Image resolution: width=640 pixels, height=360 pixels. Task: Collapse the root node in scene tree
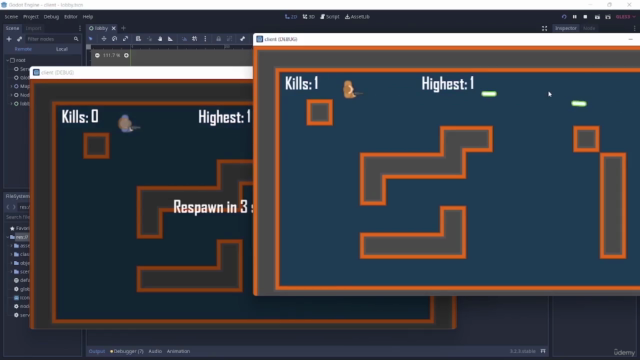coord(7,60)
